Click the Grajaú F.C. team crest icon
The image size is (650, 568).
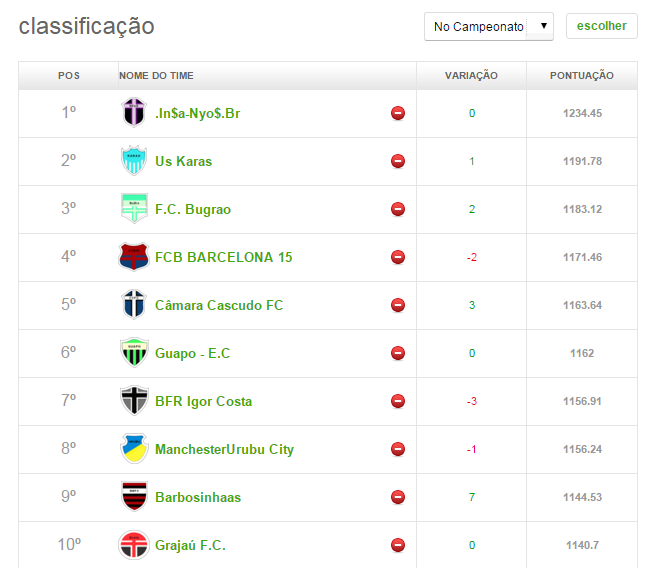click(133, 545)
